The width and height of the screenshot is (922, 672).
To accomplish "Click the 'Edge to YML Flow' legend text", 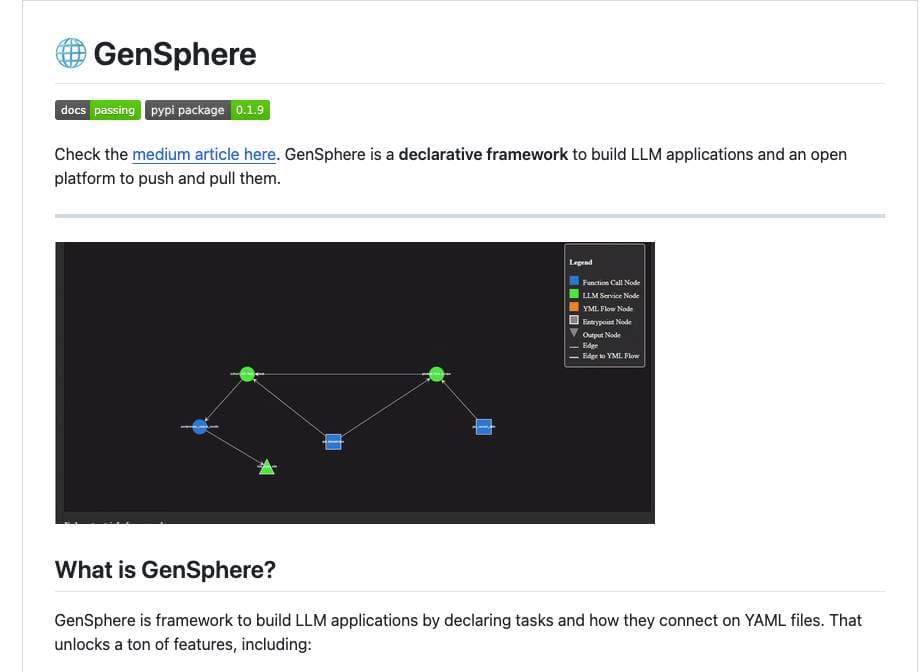I will coord(610,356).
